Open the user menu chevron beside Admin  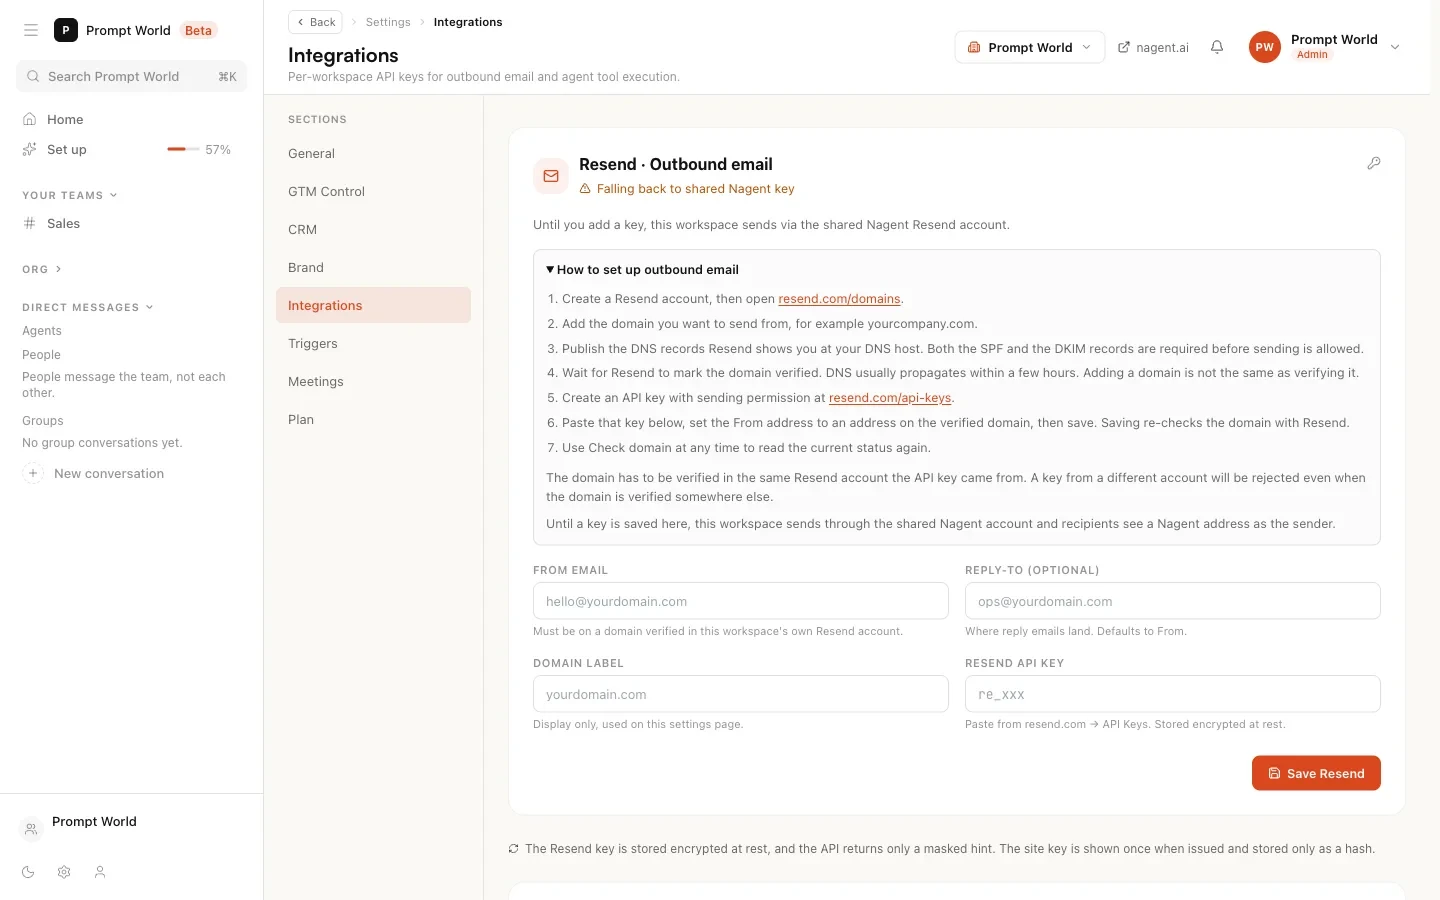click(x=1395, y=47)
